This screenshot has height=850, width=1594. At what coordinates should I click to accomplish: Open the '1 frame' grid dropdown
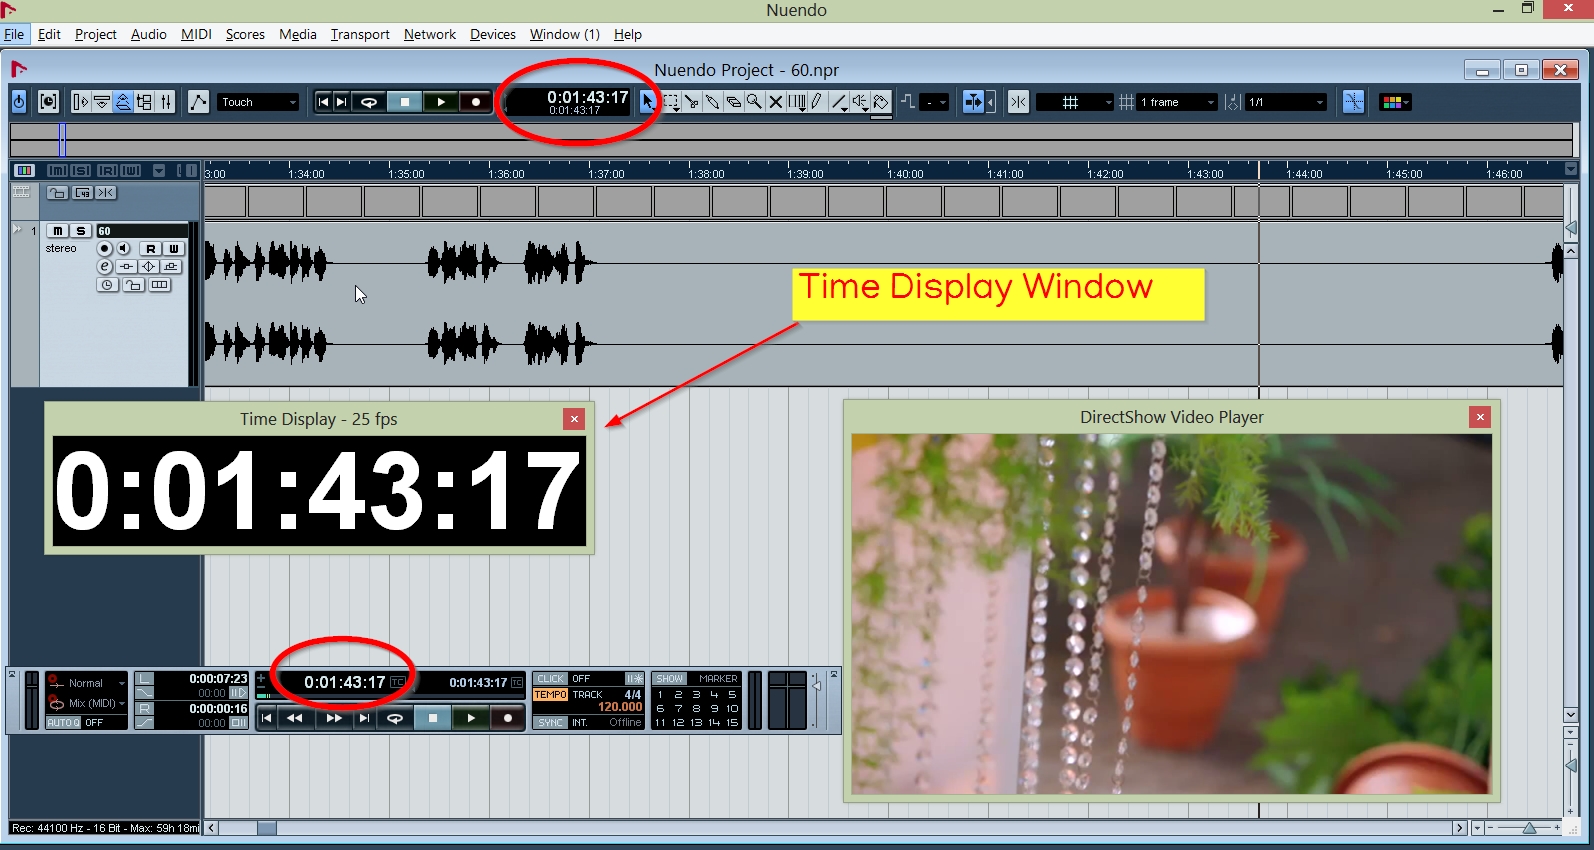tap(1177, 102)
